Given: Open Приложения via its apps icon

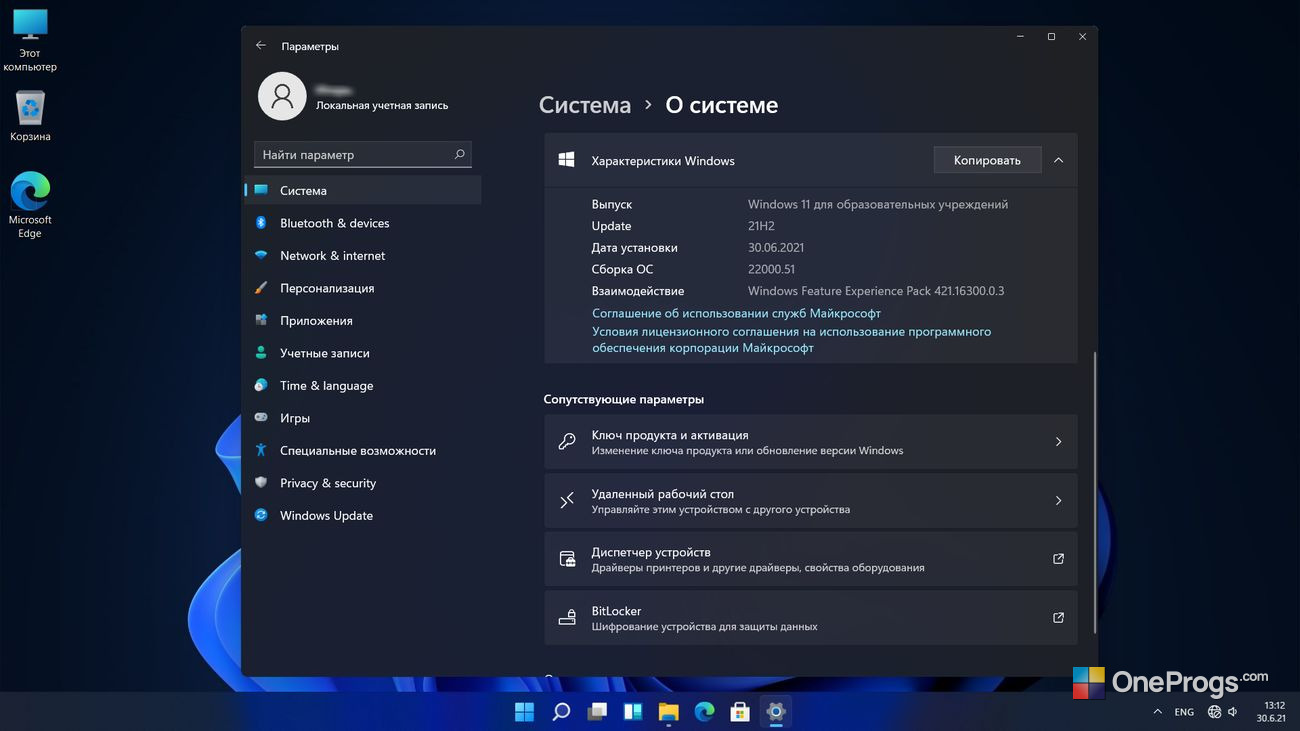Looking at the screenshot, I should tap(261, 320).
